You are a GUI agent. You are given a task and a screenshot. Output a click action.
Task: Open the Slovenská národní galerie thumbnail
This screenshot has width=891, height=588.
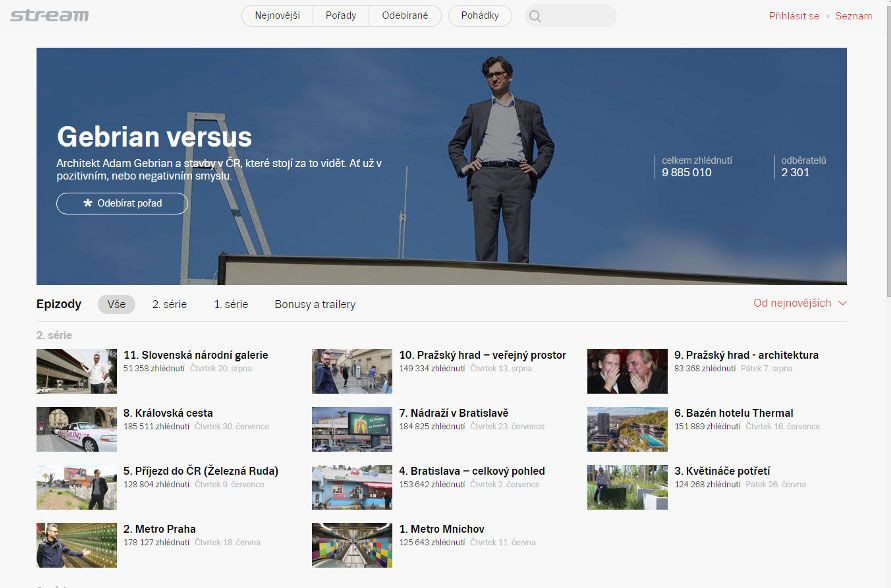click(x=76, y=371)
